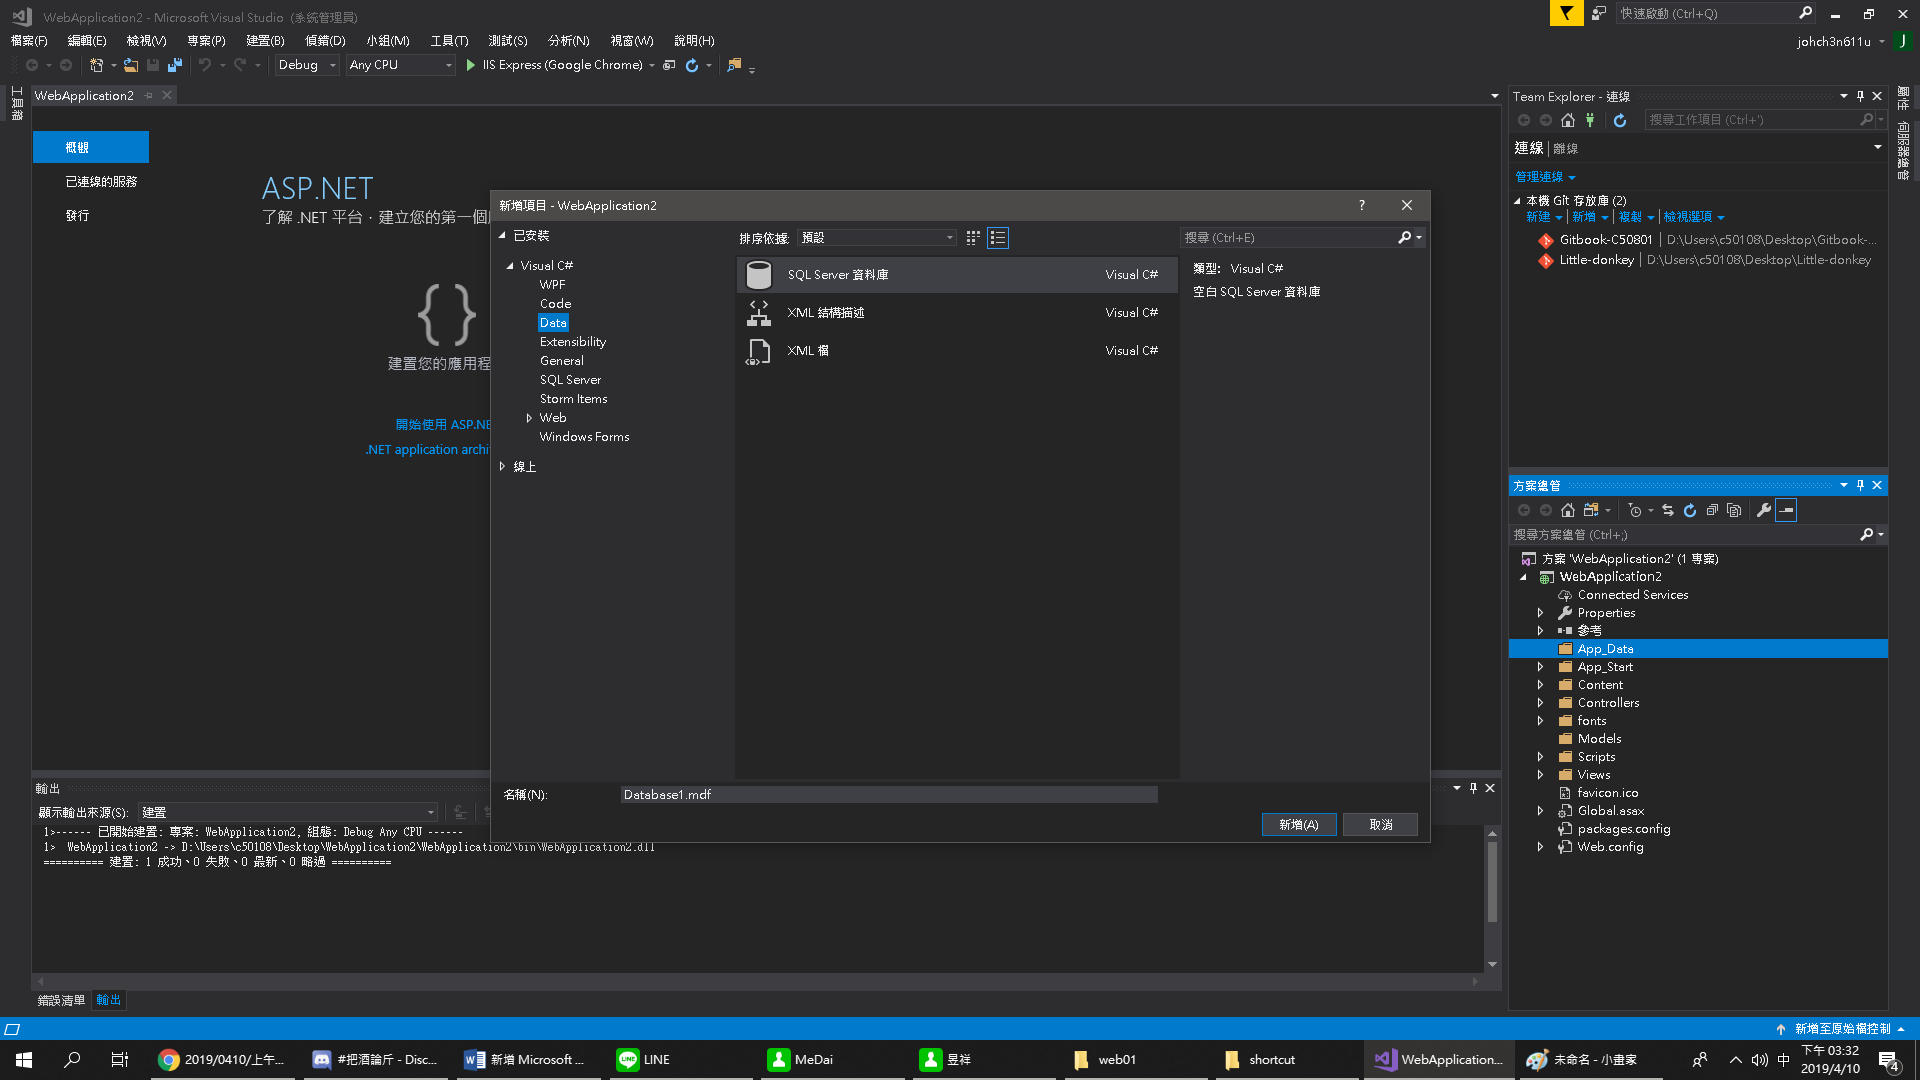1920x1080 pixels.
Task: Expand the online templates node
Action: [503, 467]
